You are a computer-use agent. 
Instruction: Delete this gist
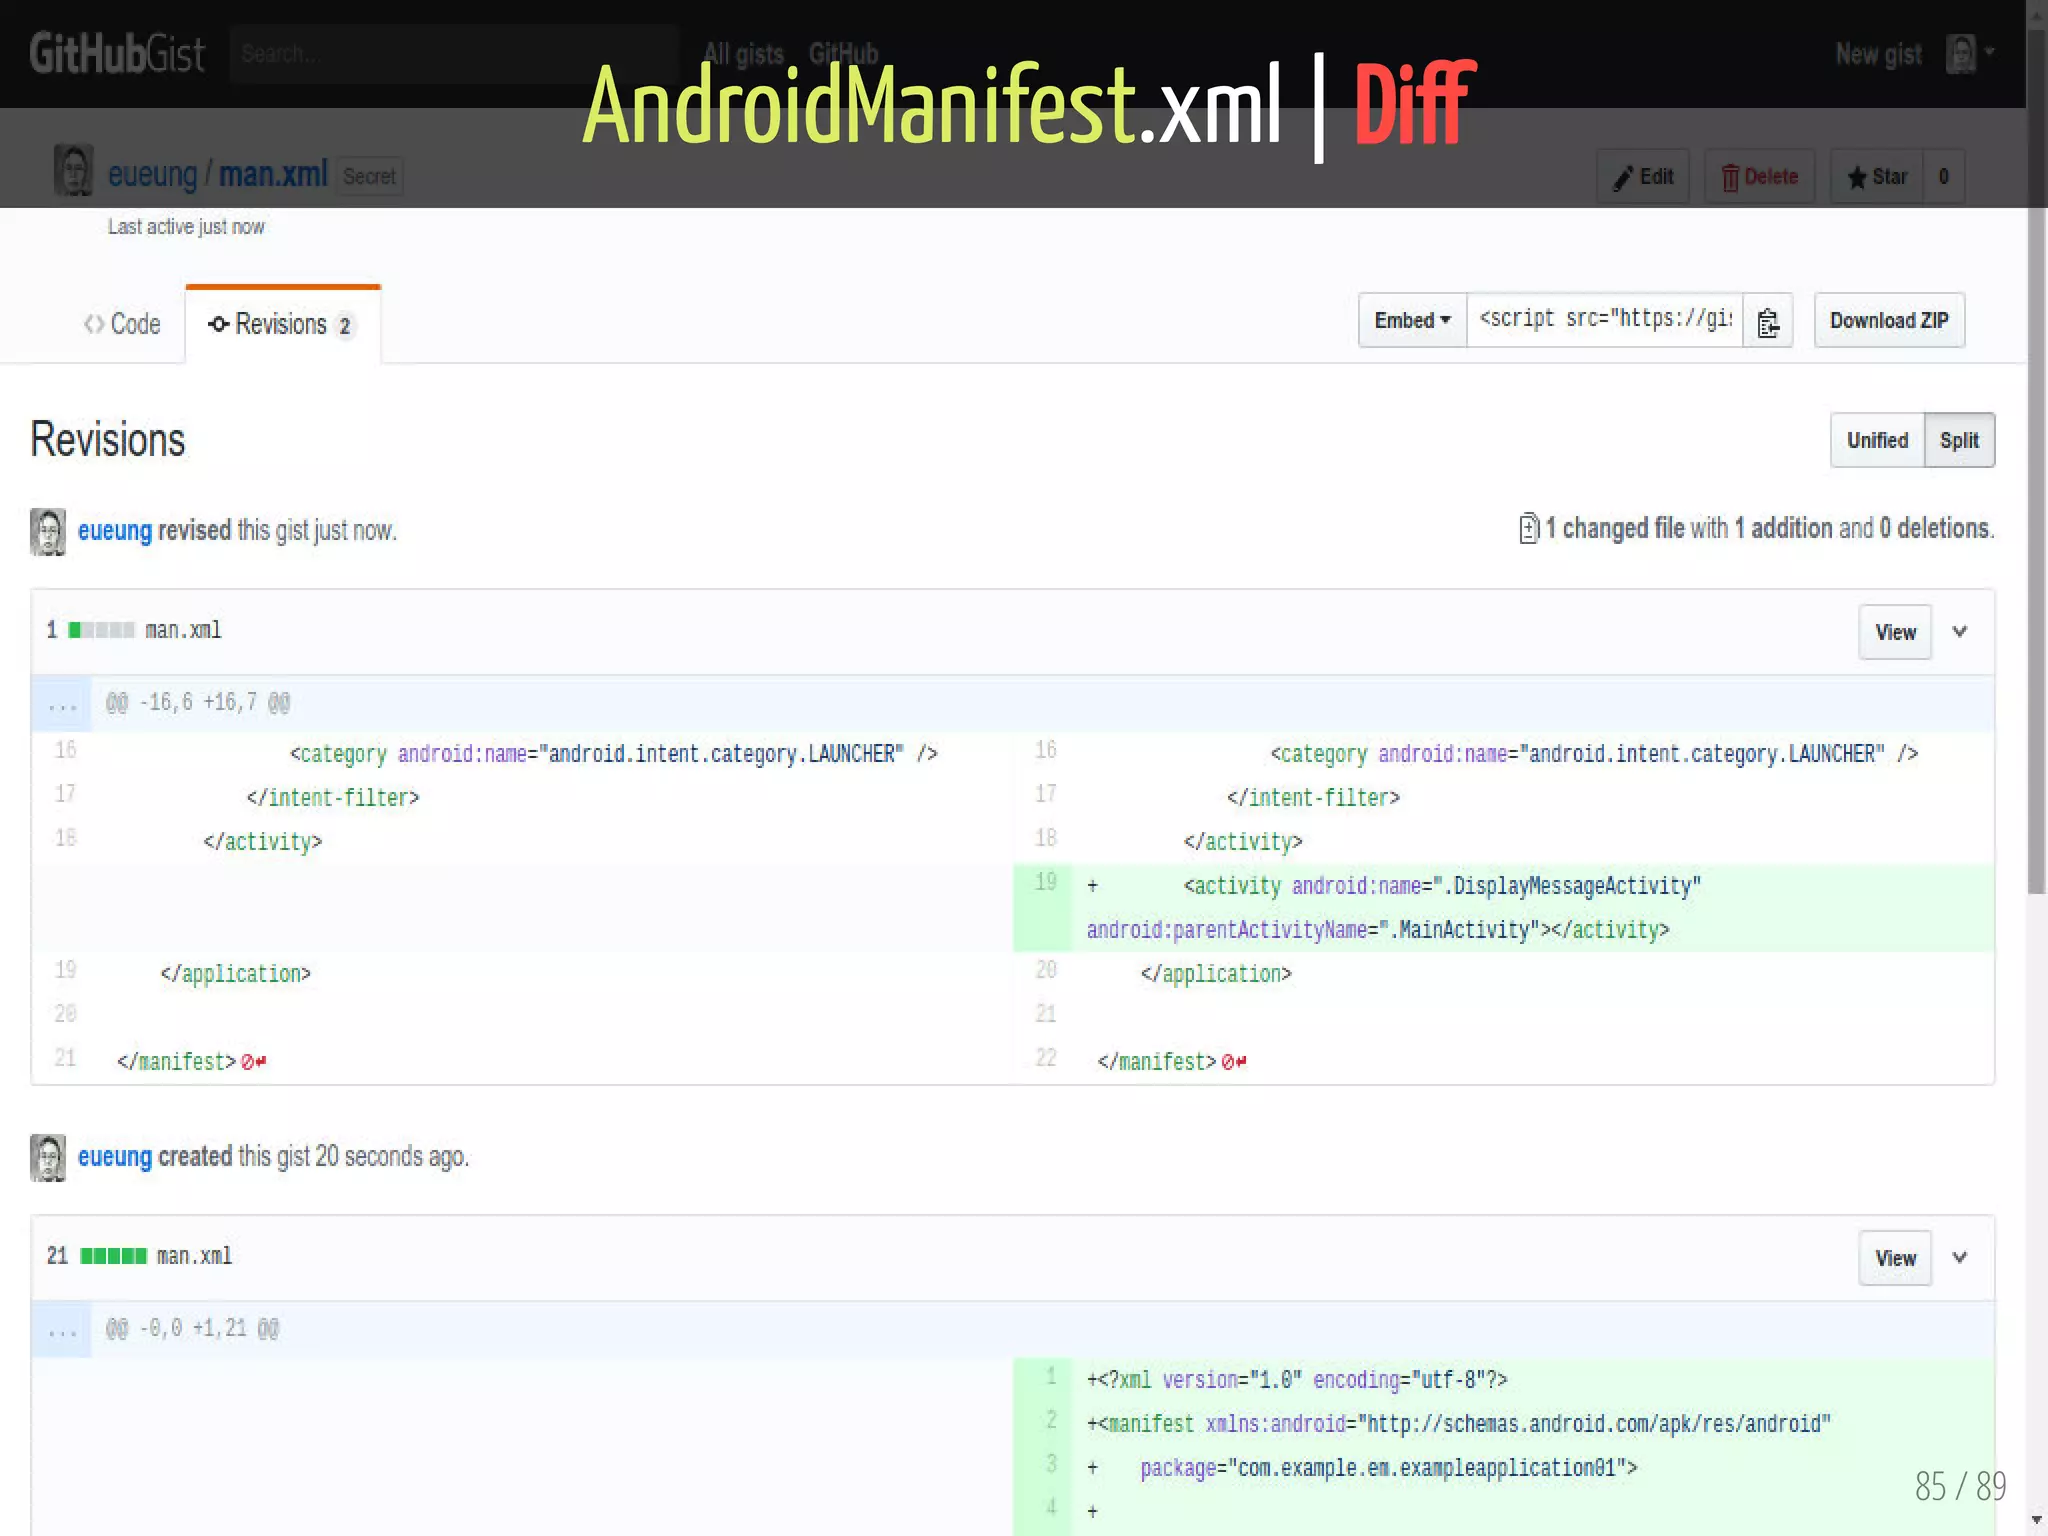pos(1759,177)
